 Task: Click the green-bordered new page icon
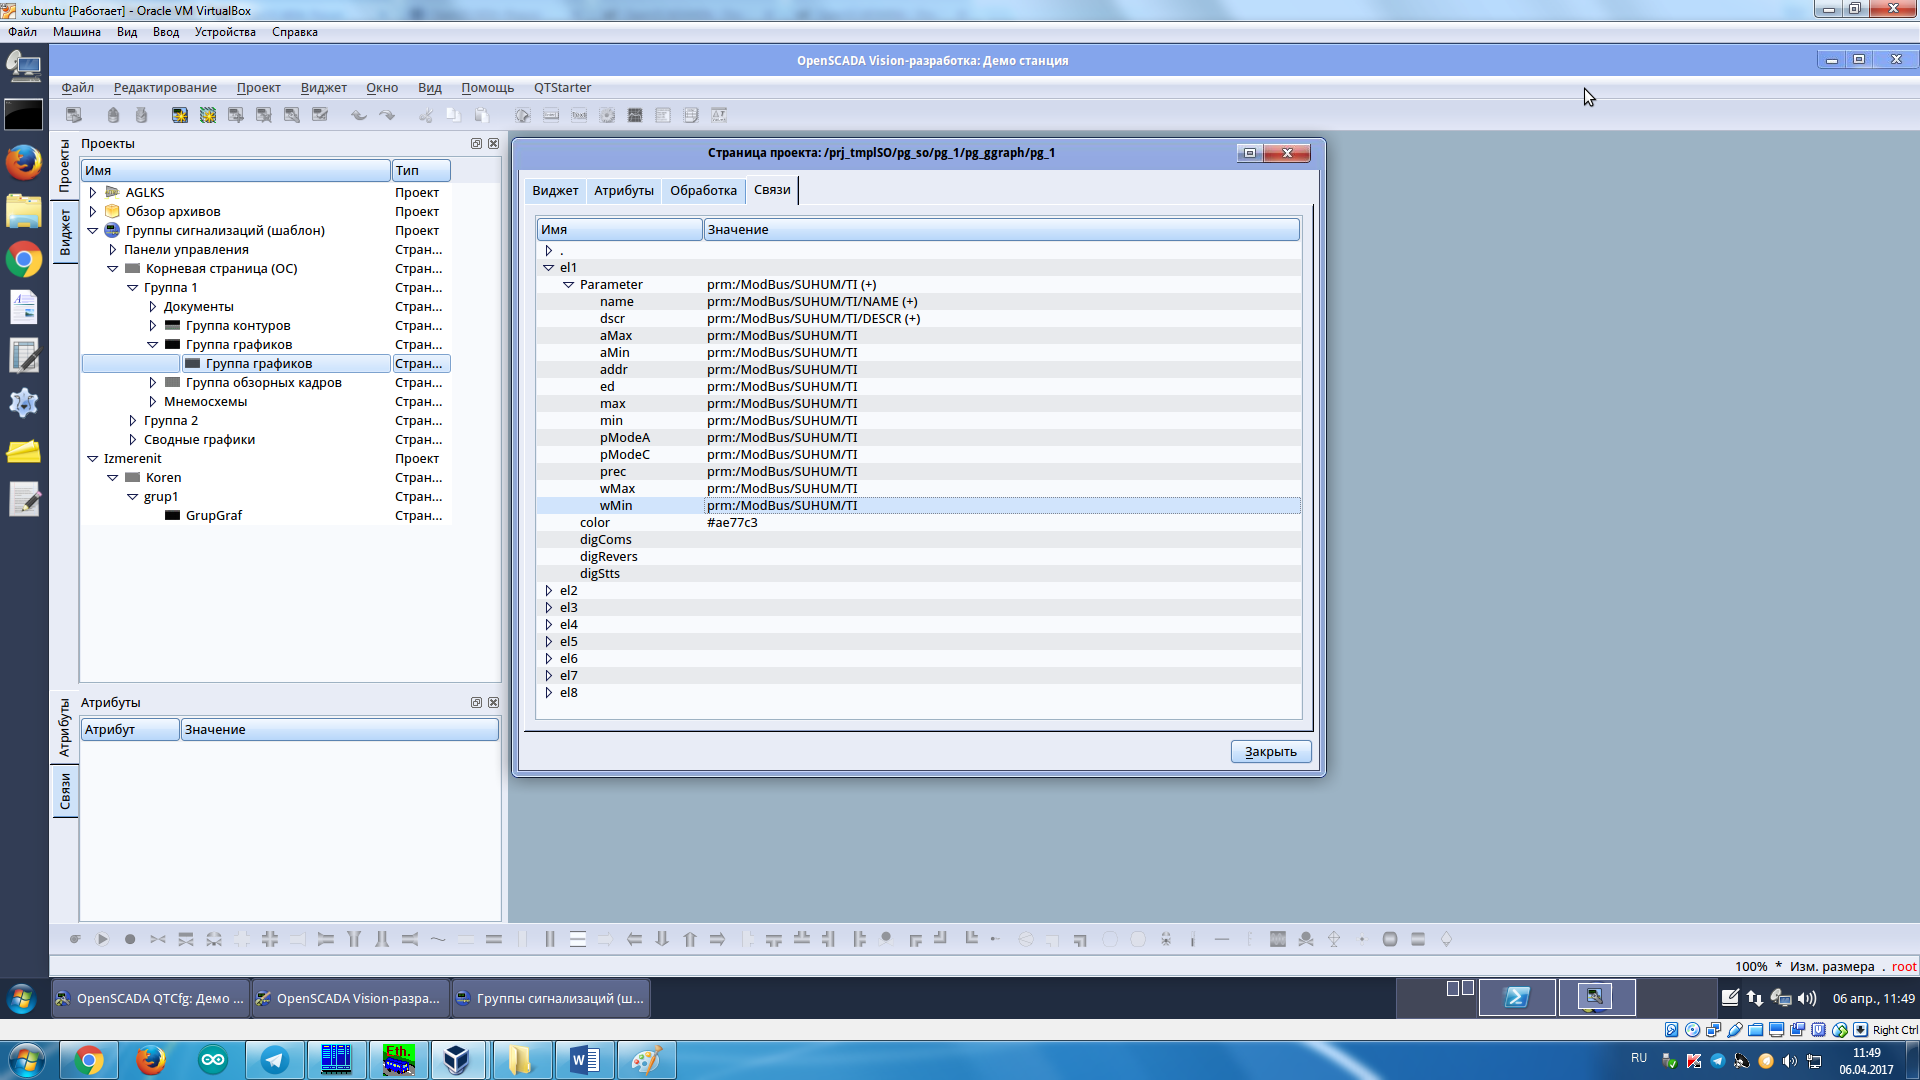point(208,115)
